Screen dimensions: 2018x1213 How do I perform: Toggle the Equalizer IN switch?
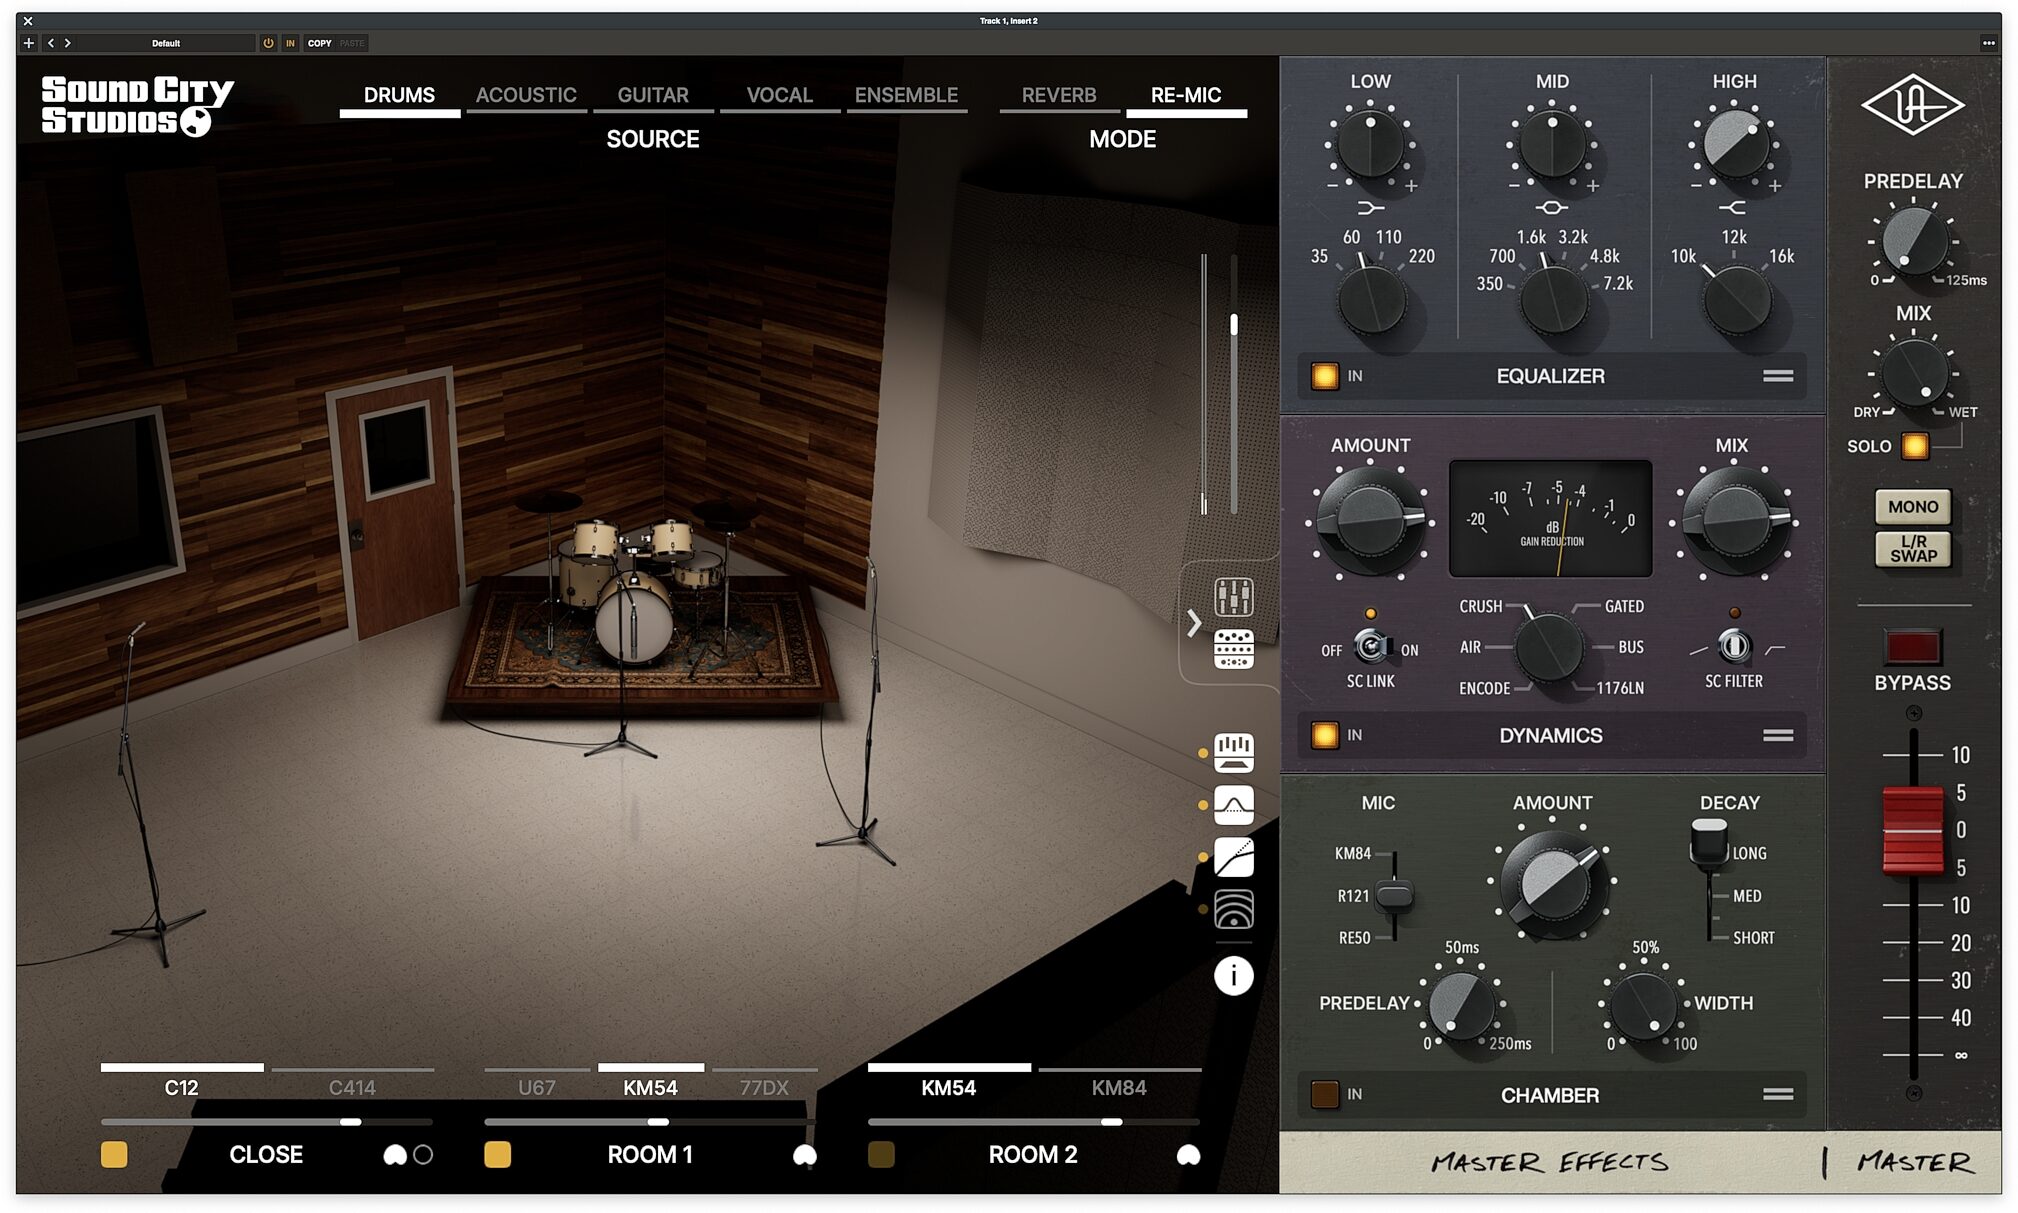click(1324, 376)
